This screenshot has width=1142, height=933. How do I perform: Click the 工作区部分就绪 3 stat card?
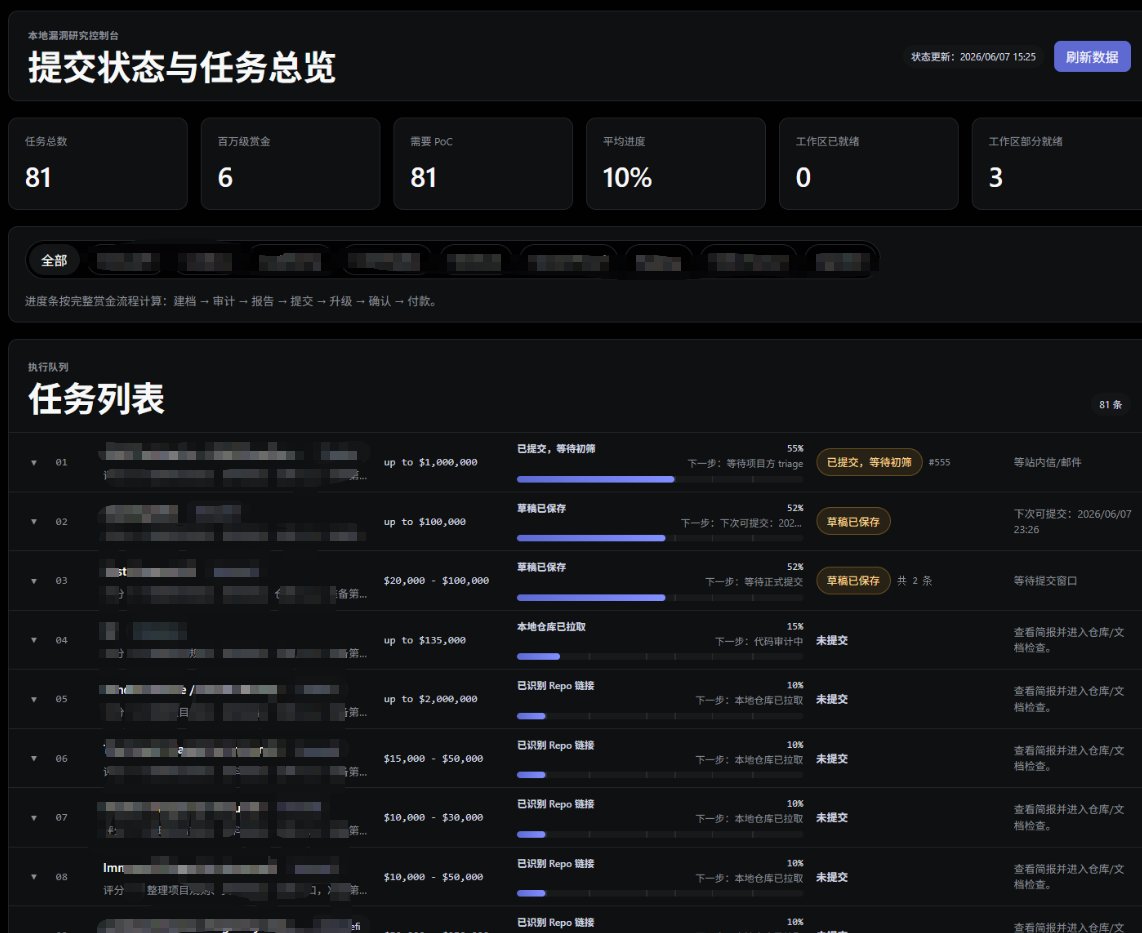point(1057,164)
